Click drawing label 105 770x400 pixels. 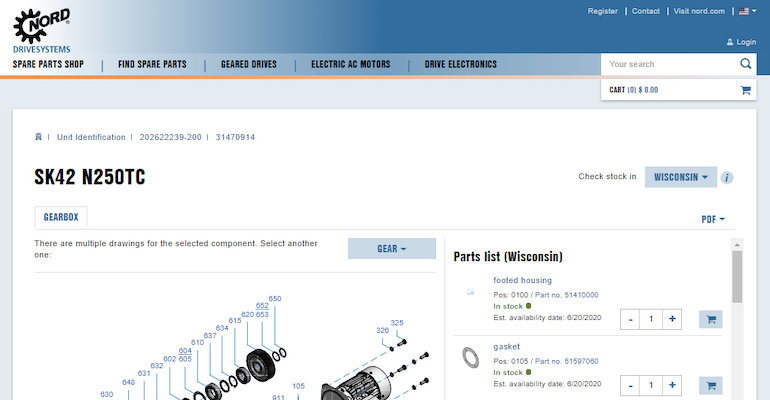tap(299, 386)
